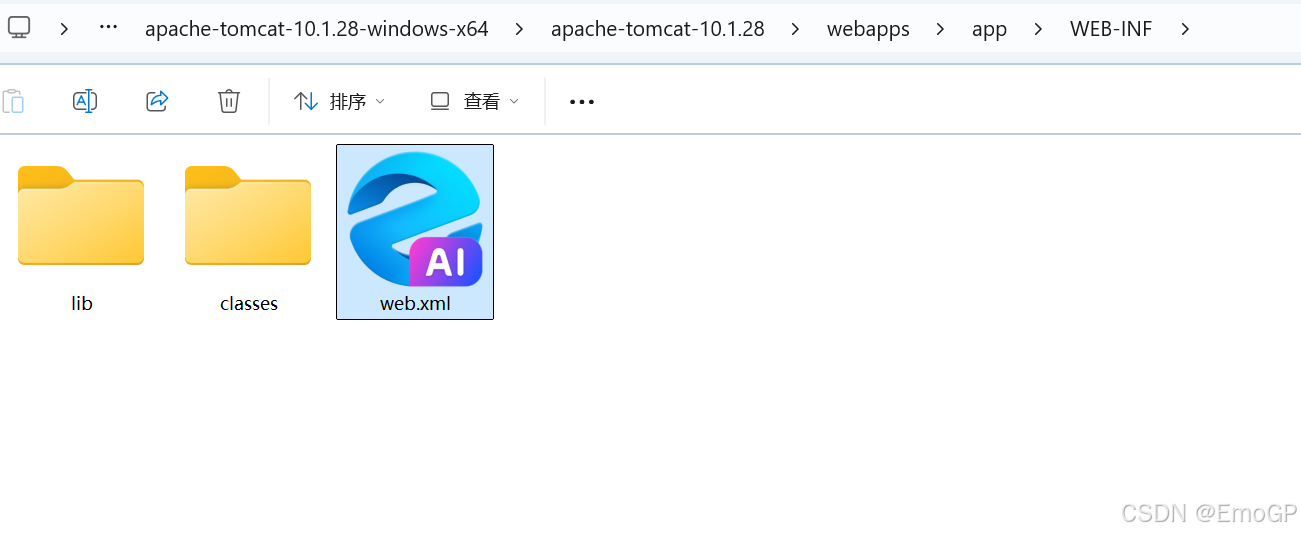Click the web.xml file name label
This screenshot has width=1301, height=535.
tap(415, 303)
